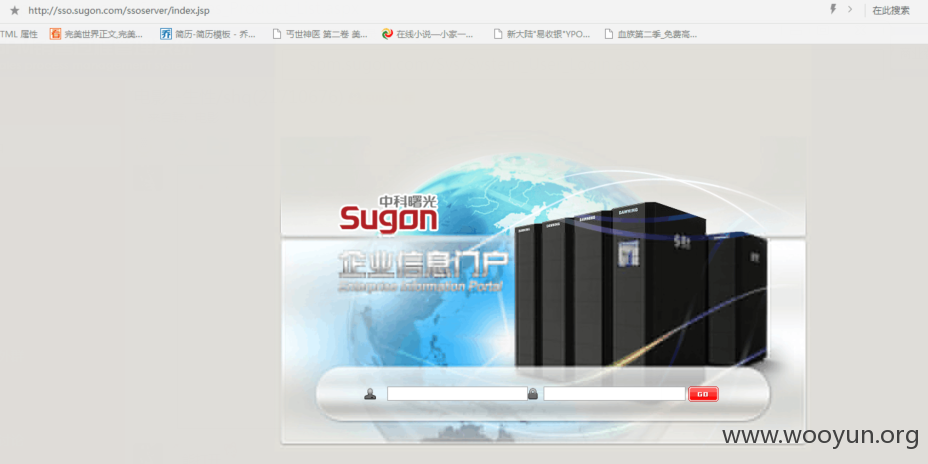928x464 pixels.
Task: Click the 企业信息门户 portal title
Action: click(423, 265)
